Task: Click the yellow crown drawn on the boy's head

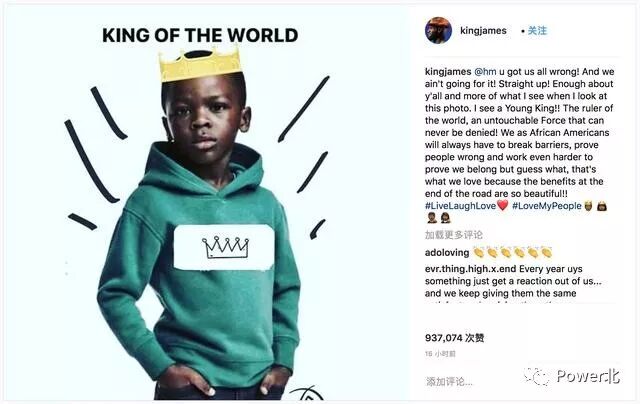Action: (200, 63)
